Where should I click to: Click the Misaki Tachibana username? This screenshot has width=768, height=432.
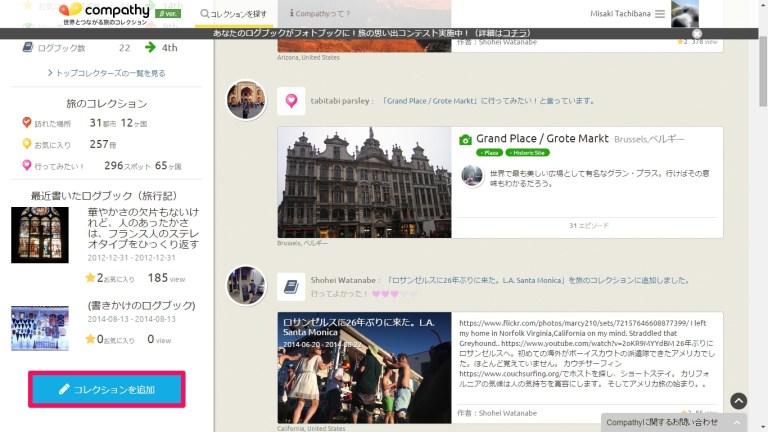click(620, 14)
